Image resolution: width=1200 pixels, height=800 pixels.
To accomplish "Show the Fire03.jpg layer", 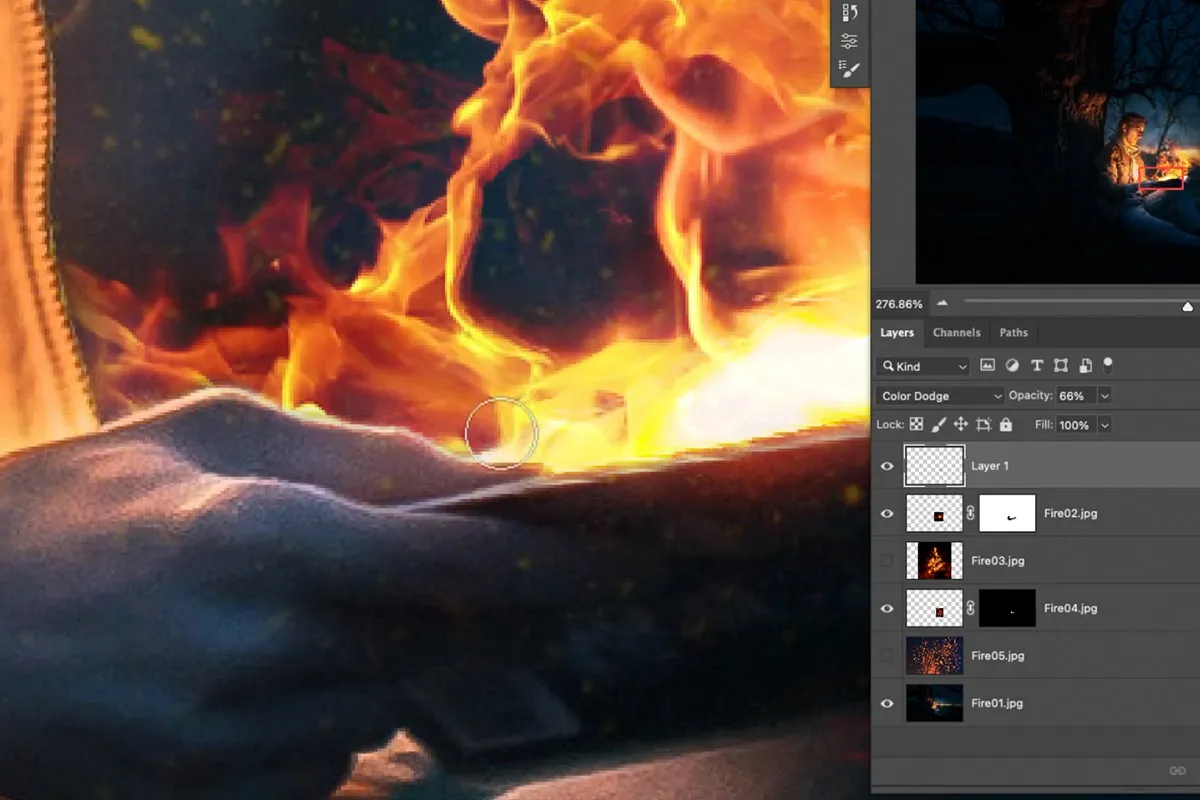I will coord(887,561).
